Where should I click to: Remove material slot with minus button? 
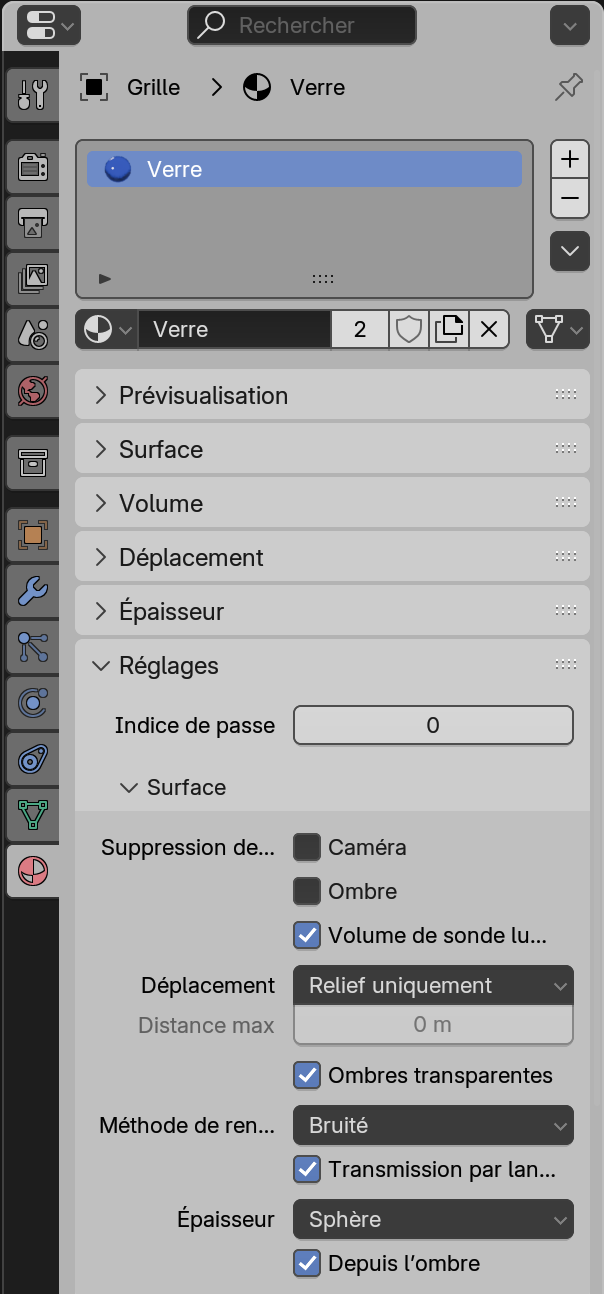pyautogui.click(x=570, y=199)
